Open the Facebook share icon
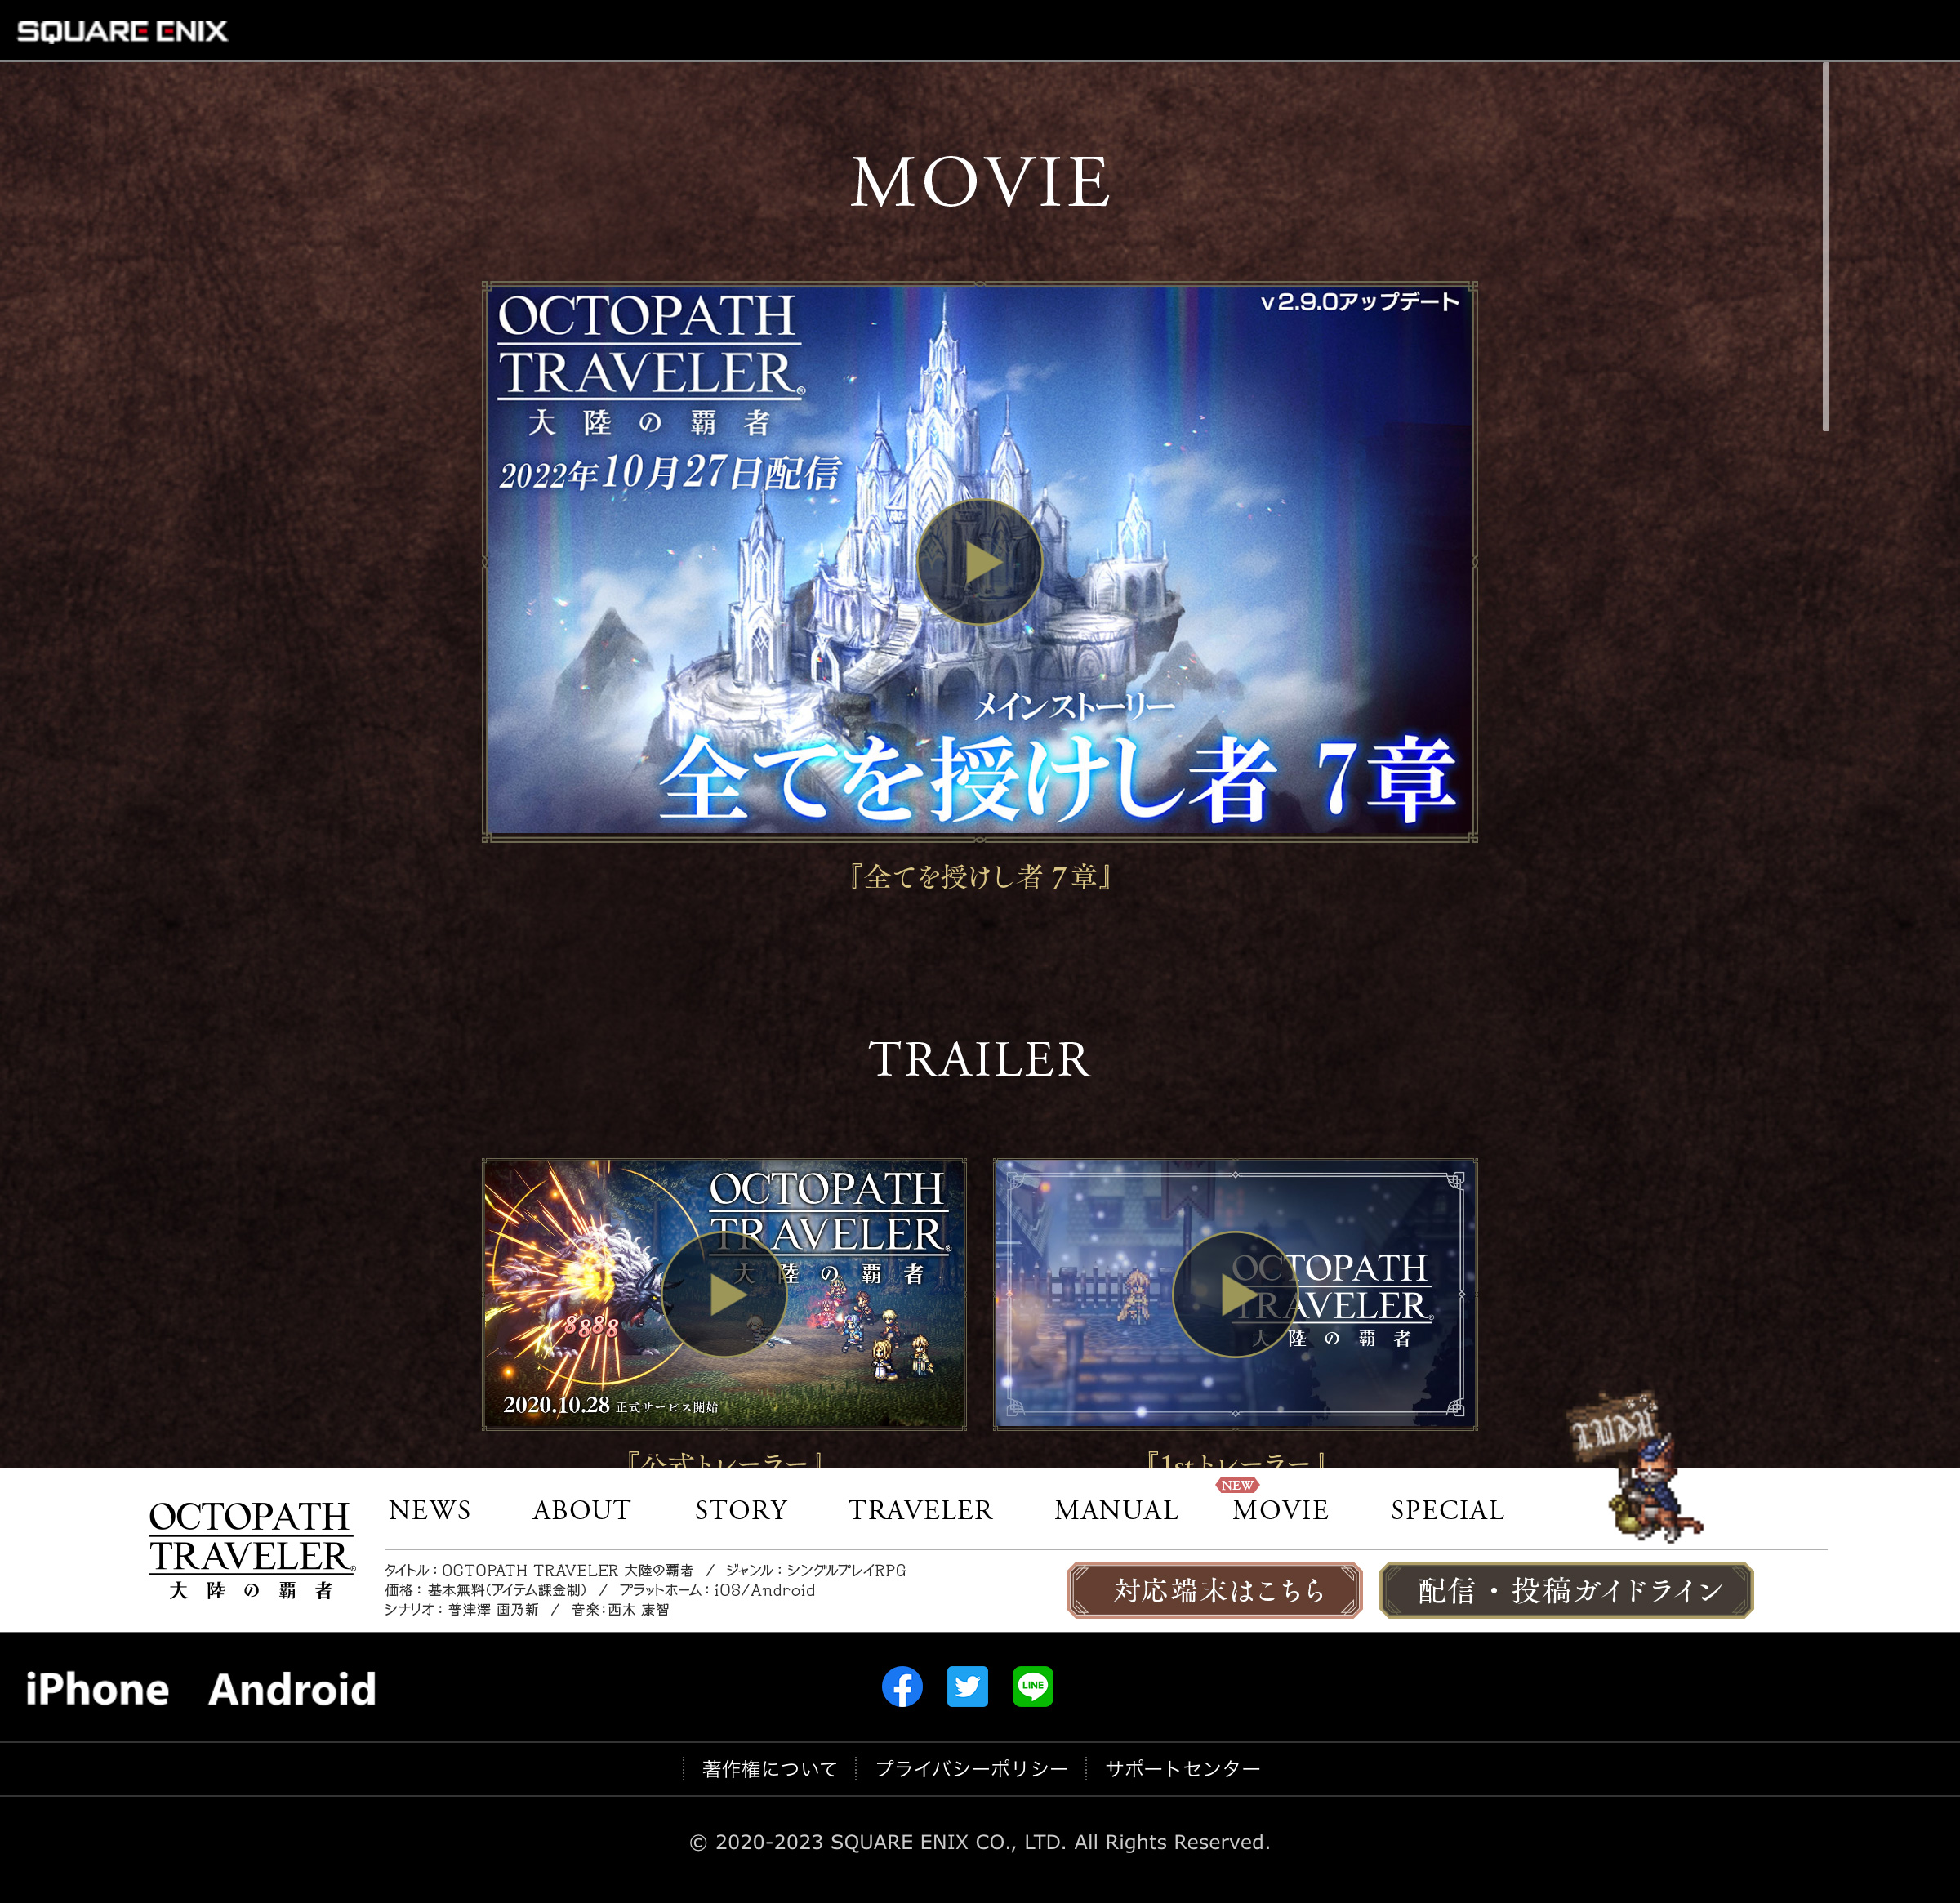Screen dimensions: 1960x1903 coord(902,1687)
